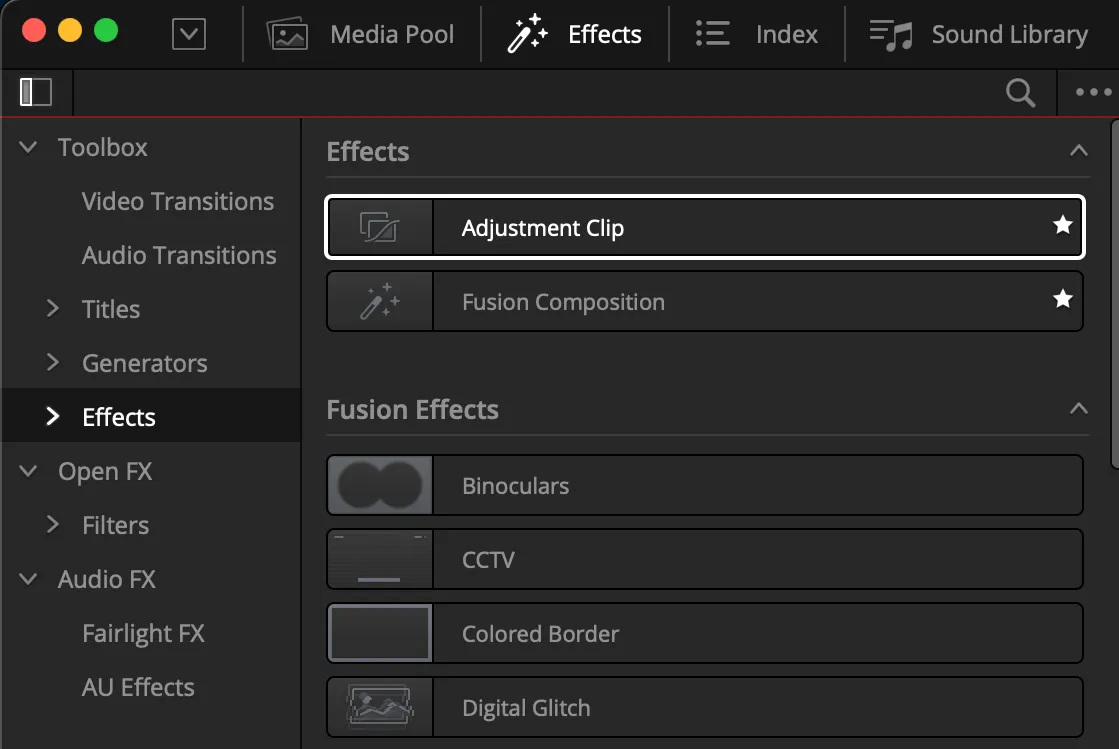
Task: Expand the Titles category arrow
Action: [53, 310]
